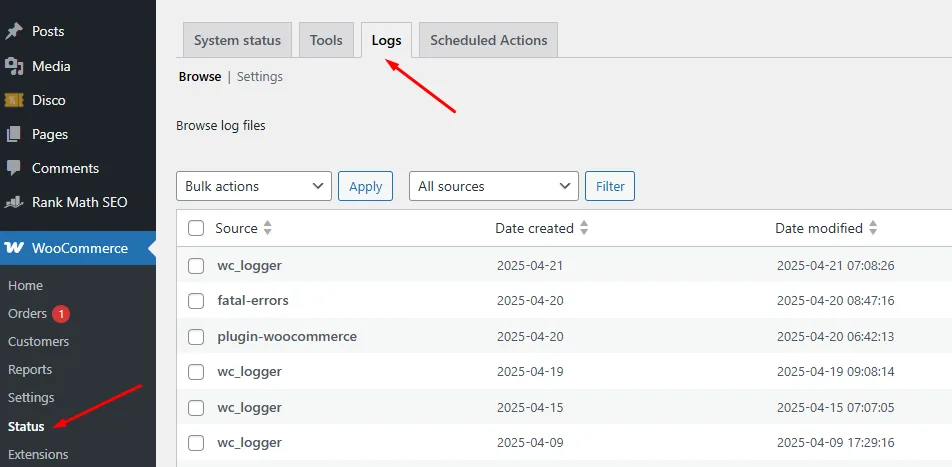Check the plugin-woocommerce row checkbox
The height and width of the screenshot is (467, 952).
(x=196, y=337)
